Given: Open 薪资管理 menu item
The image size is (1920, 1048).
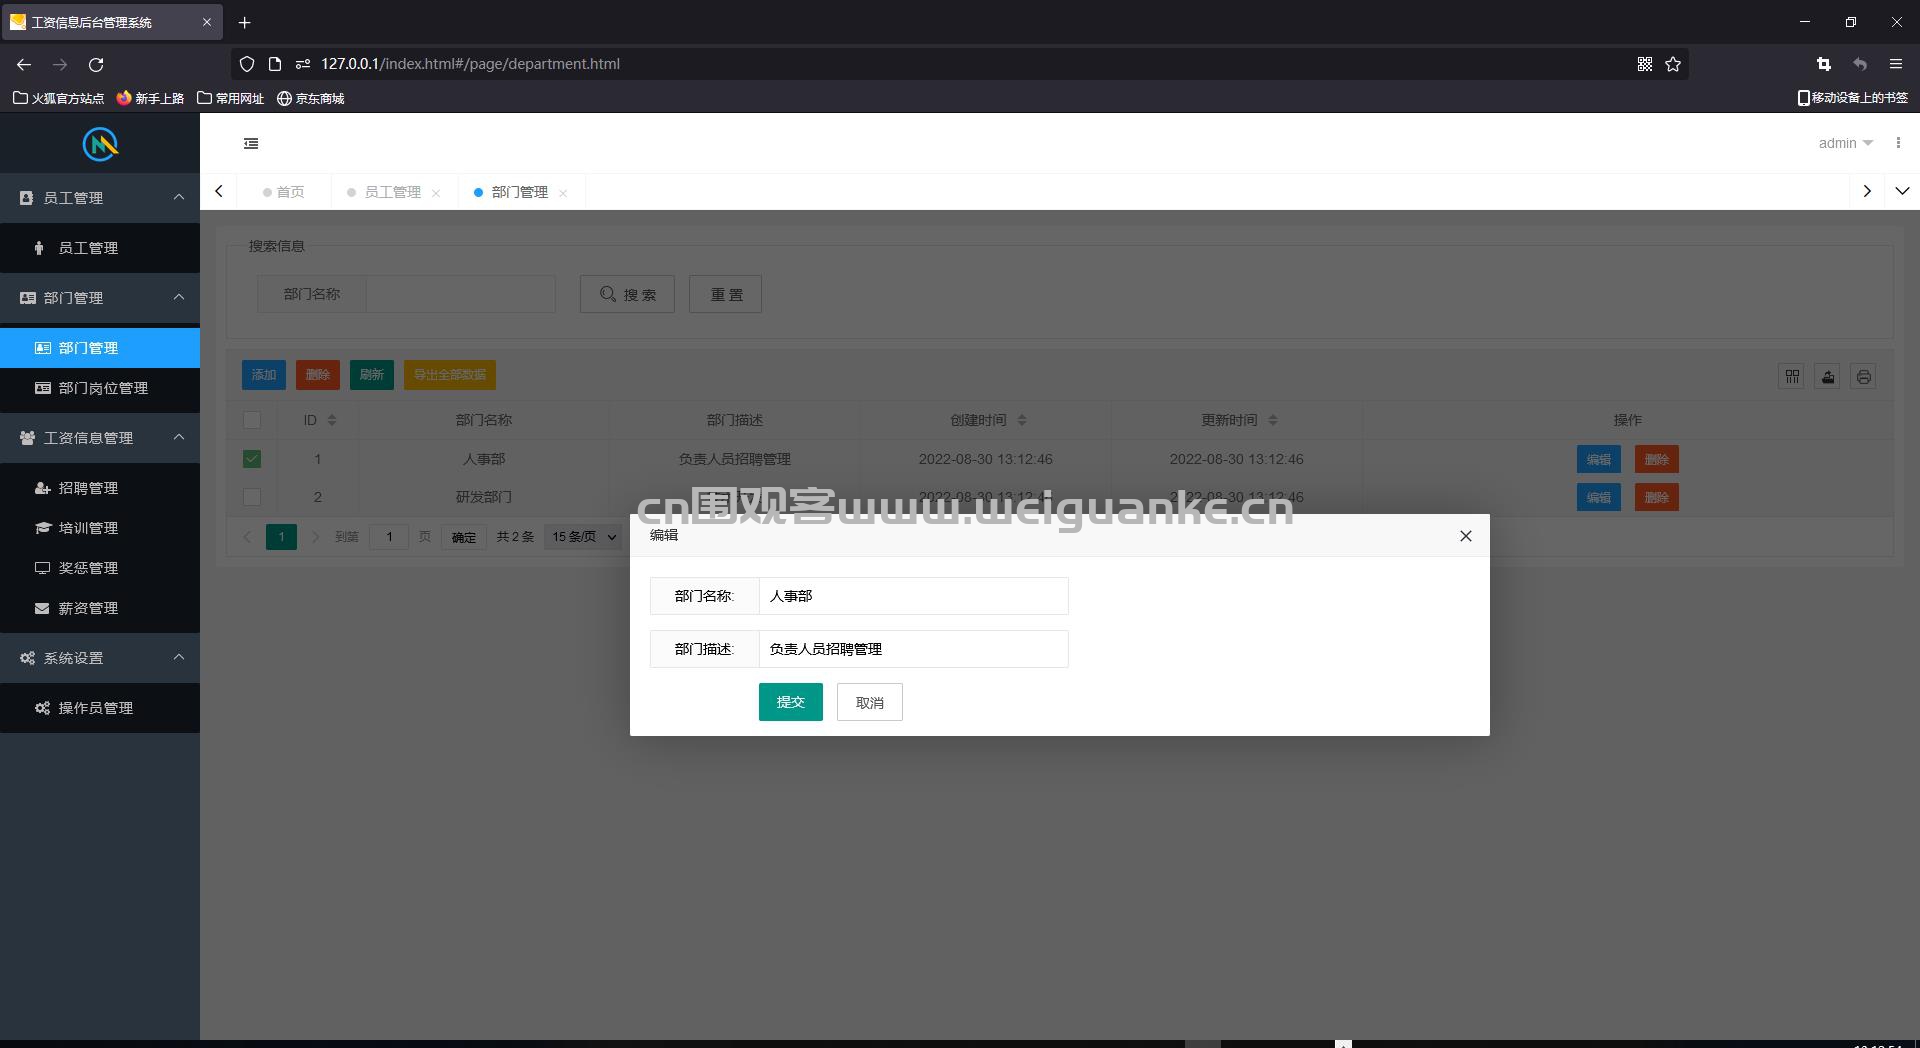Looking at the screenshot, I should click(100, 608).
